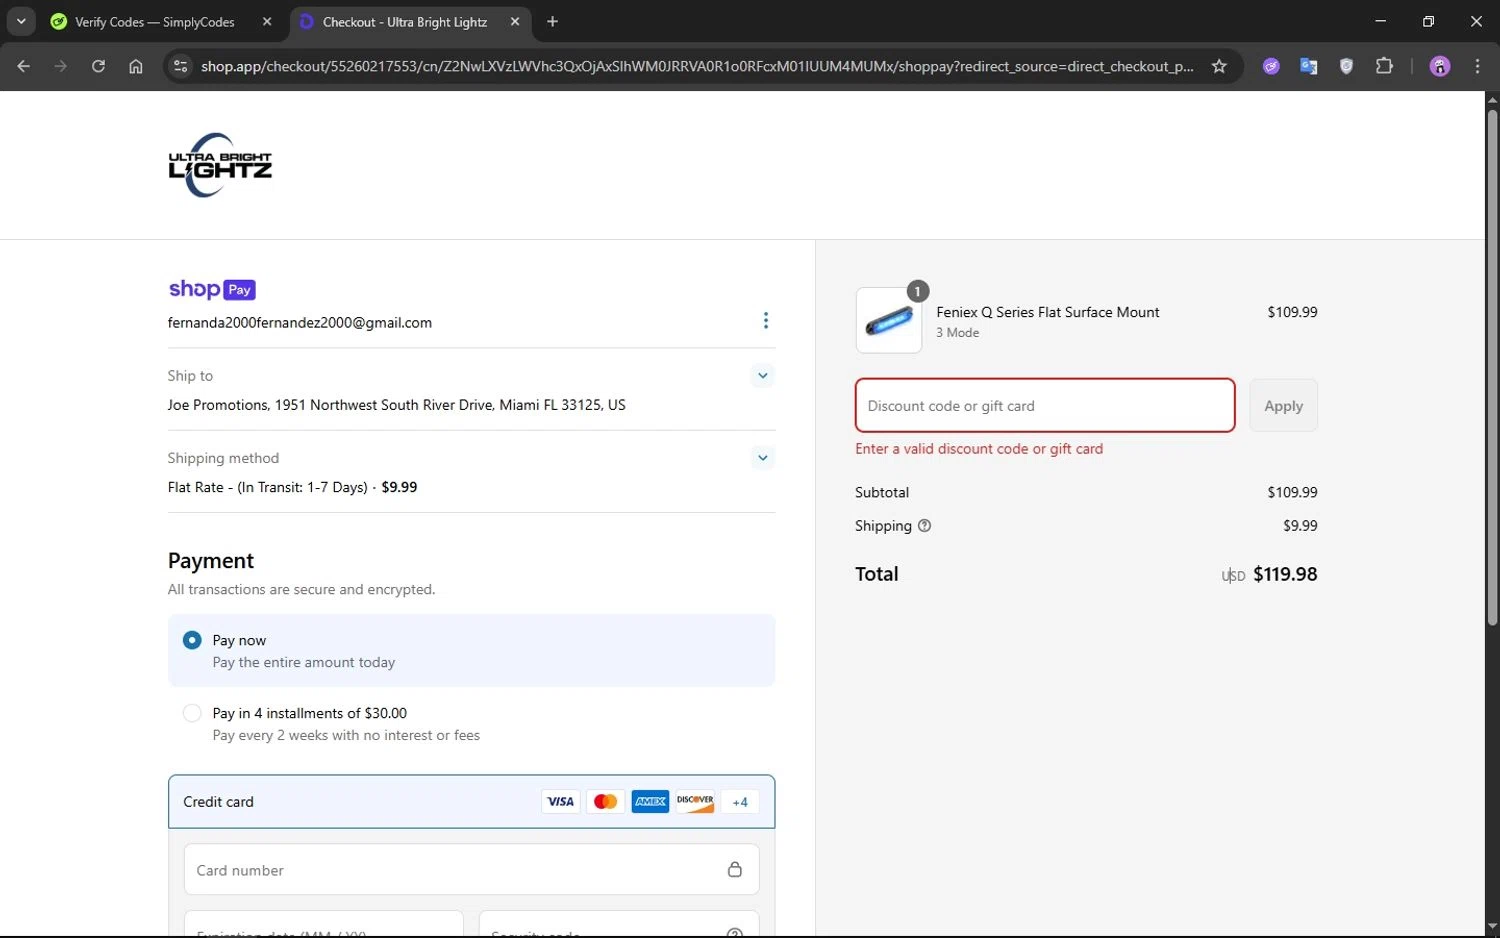Open the shield extension icon
The height and width of the screenshot is (938, 1500).
point(1346,66)
